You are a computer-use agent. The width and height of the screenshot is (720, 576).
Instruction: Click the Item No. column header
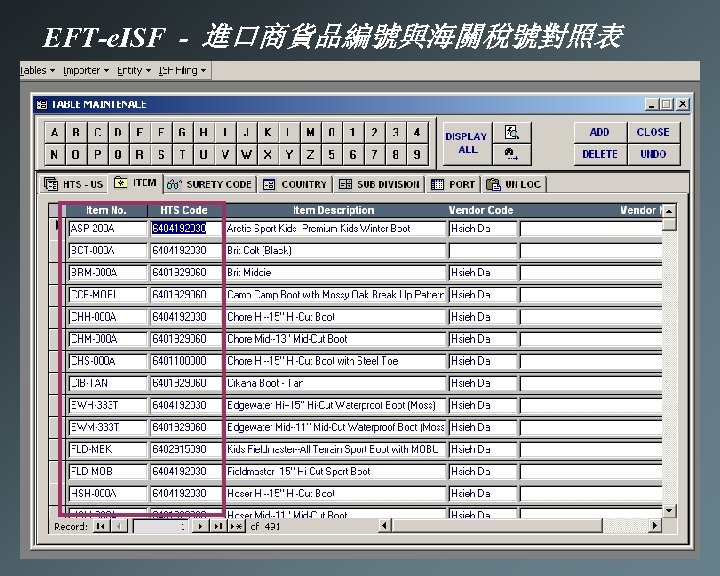click(x=106, y=210)
